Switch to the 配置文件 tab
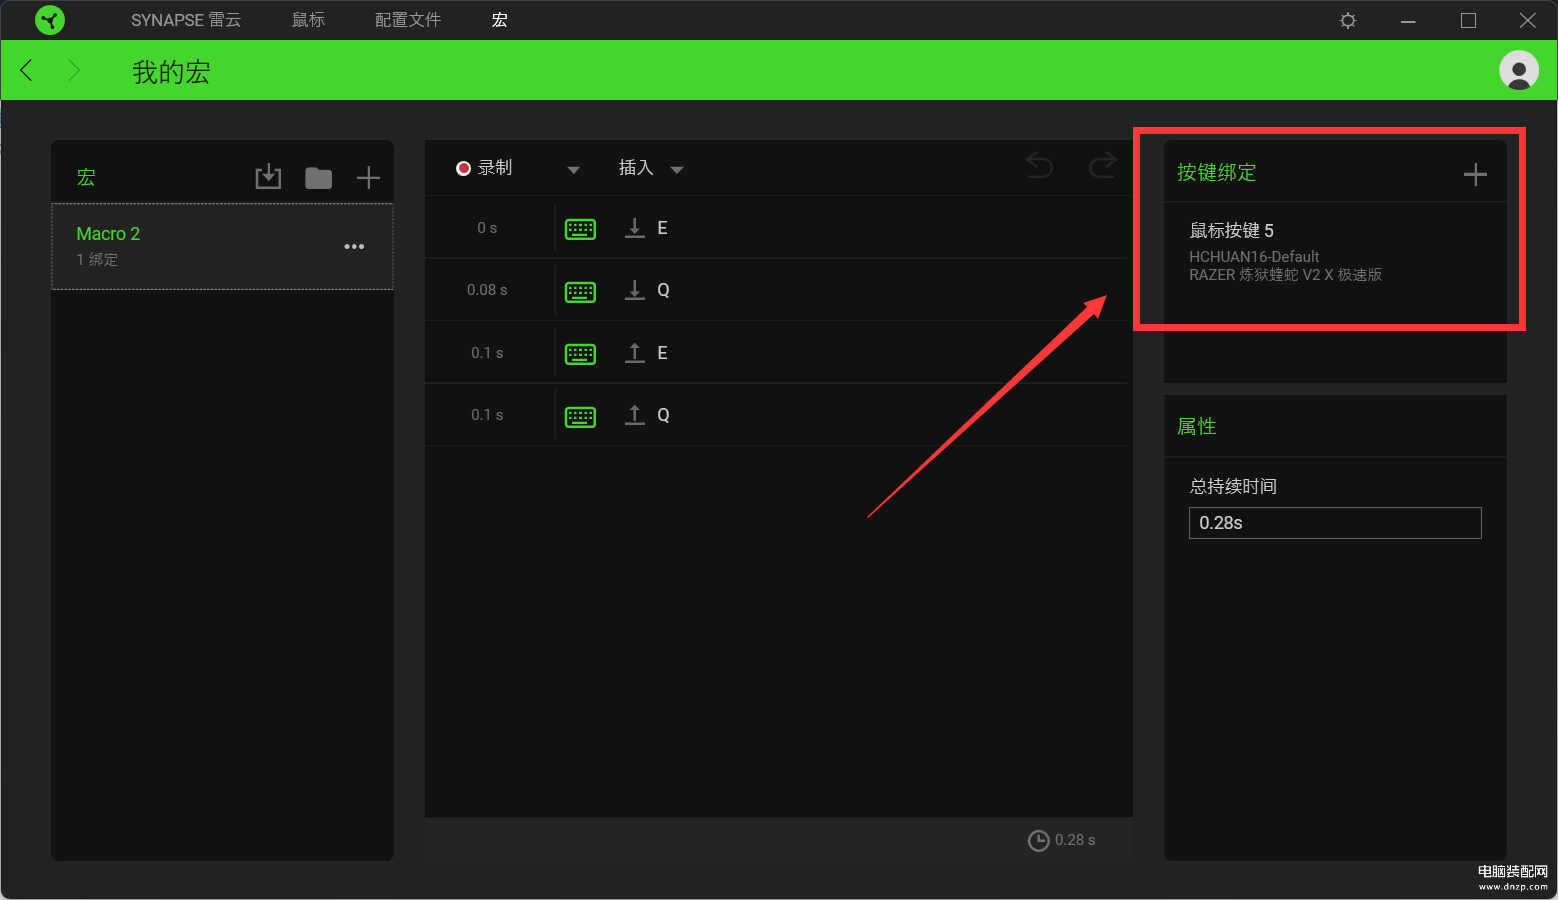 (x=407, y=20)
